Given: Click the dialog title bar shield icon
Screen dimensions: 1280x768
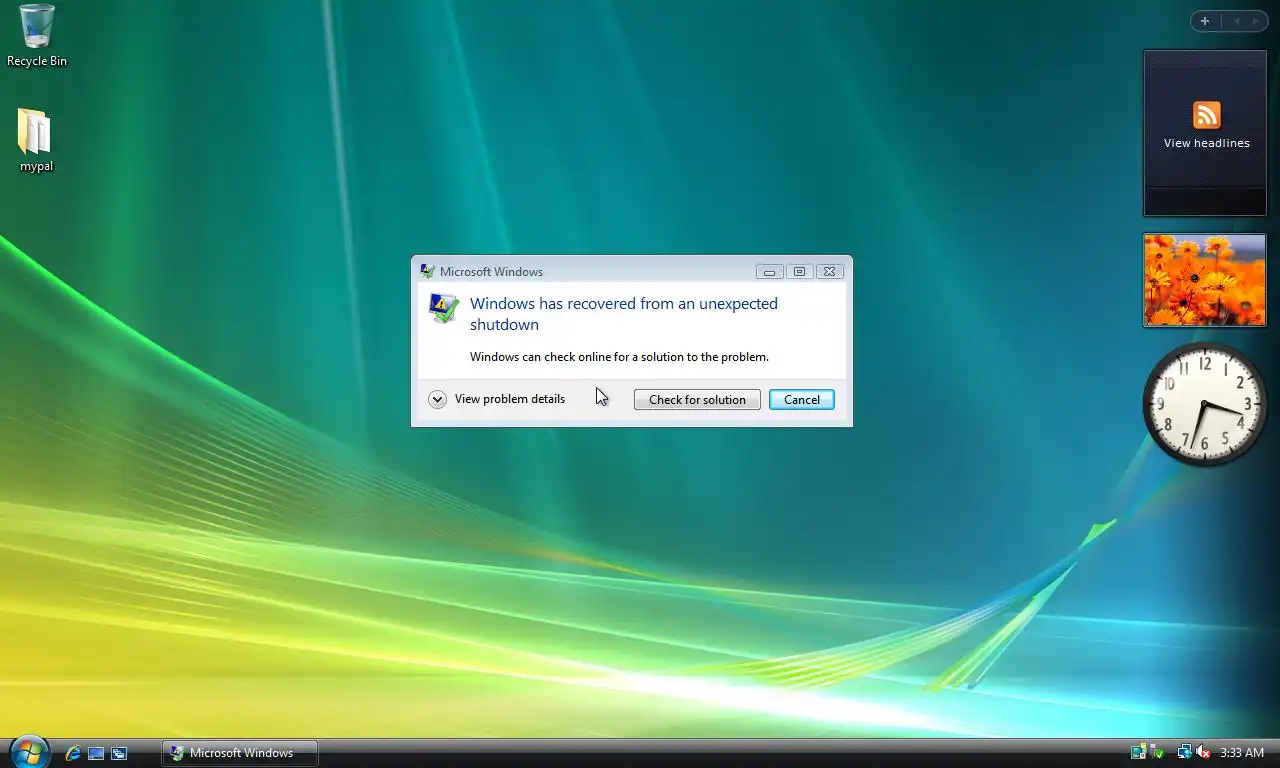Looking at the screenshot, I should tap(427, 271).
